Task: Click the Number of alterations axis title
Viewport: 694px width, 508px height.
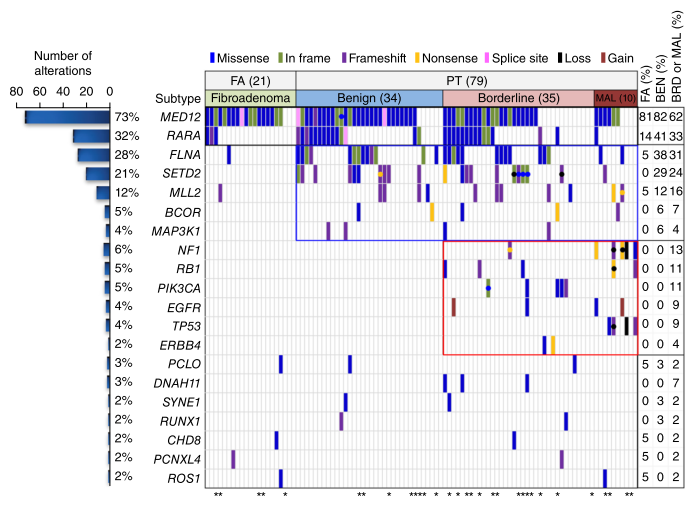Action: [x=62, y=62]
